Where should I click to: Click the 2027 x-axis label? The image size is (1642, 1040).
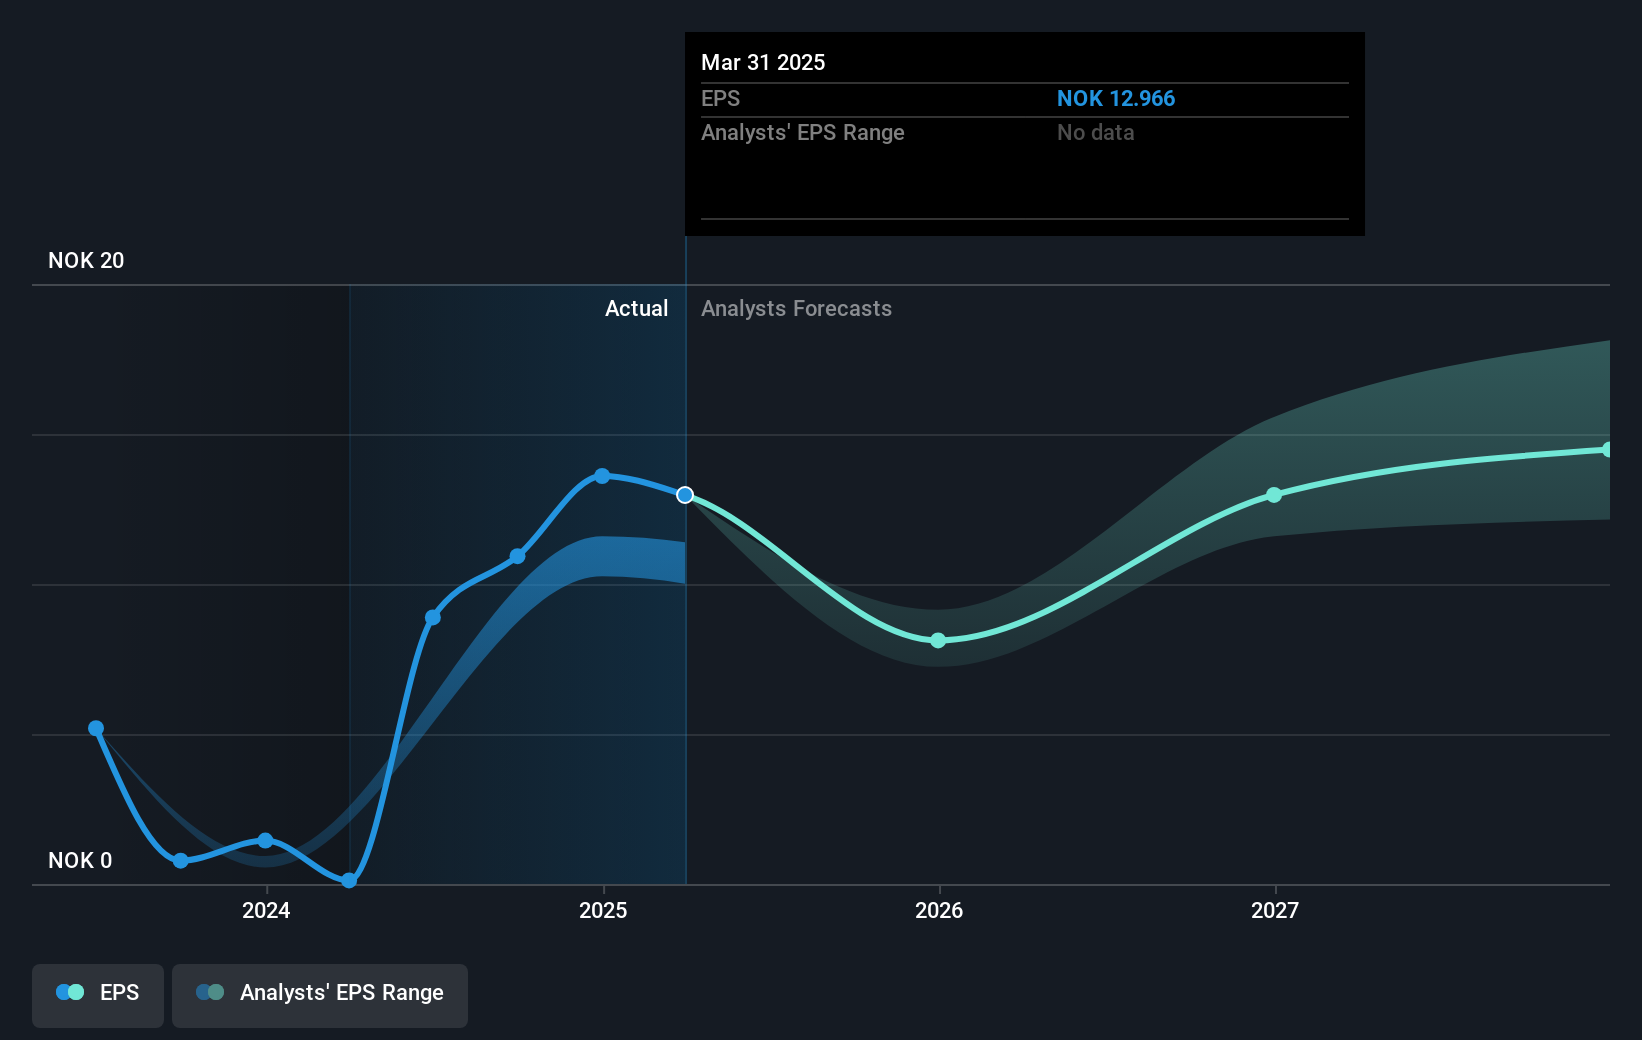pyautogui.click(x=1275, y=910)
